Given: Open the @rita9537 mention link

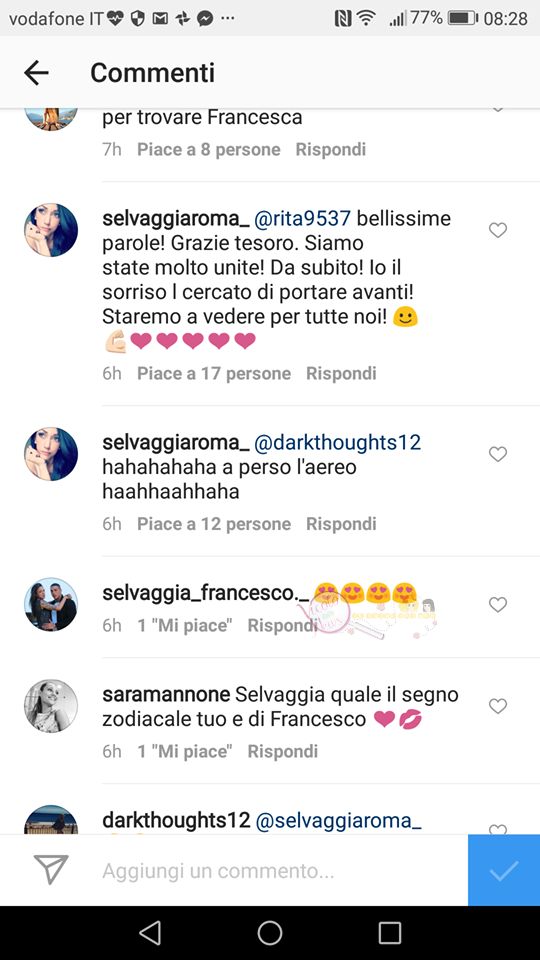Looking at the screenshot, I should point(302,219).
